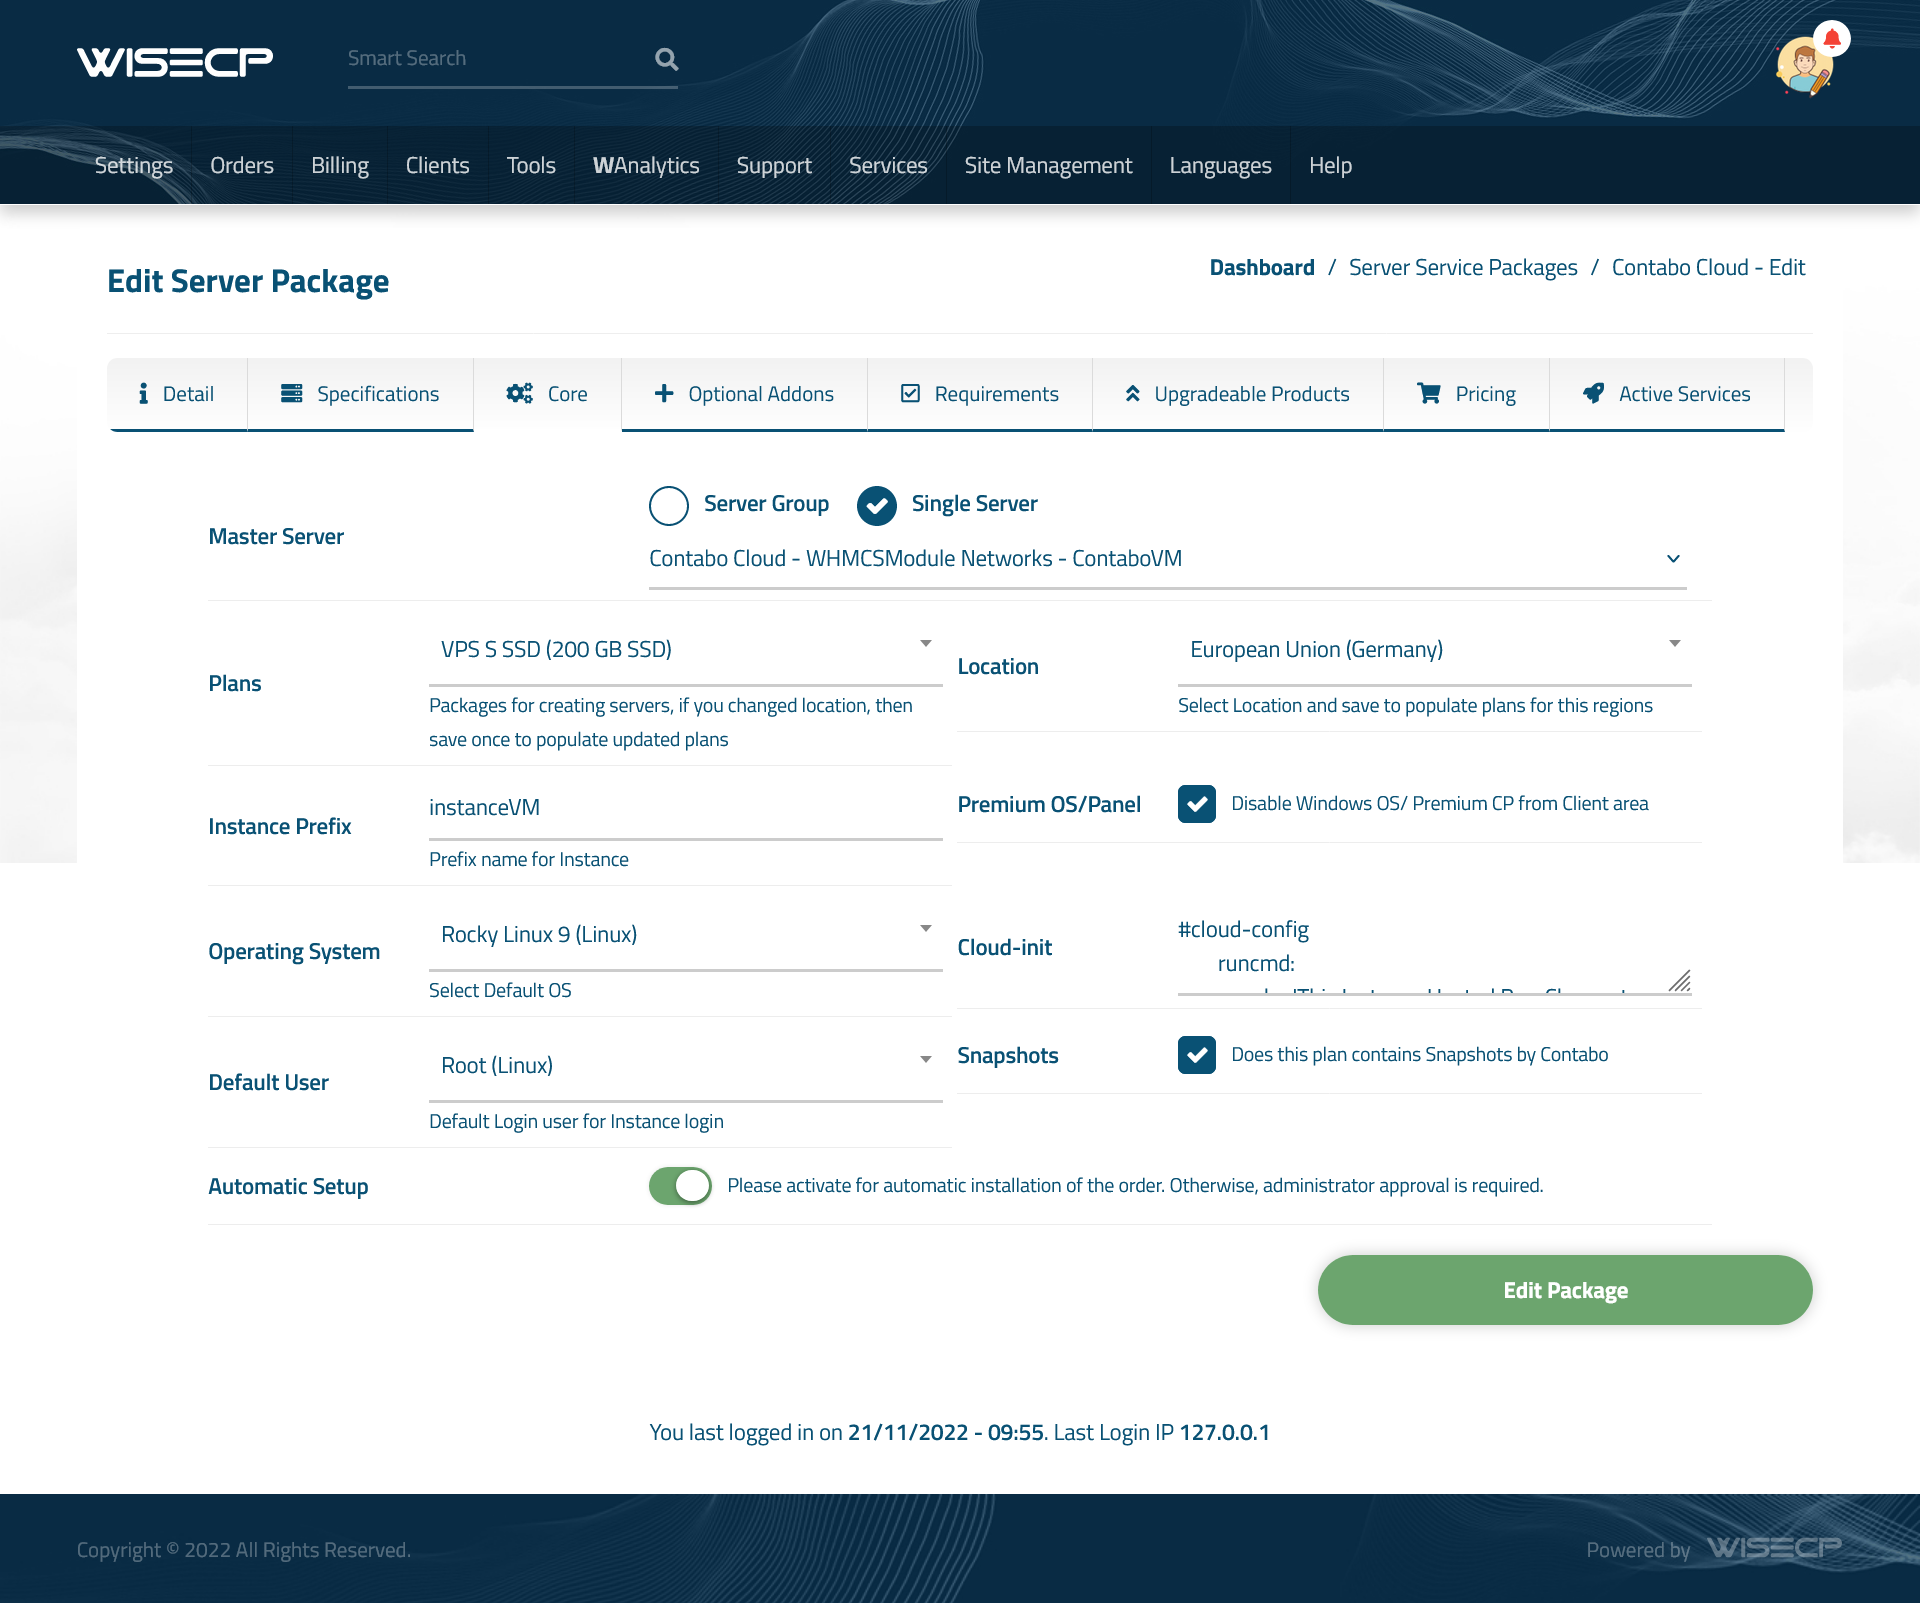The height and width of the screenshot is (1603, 1920).
Task: Toggle the Server Group radio button
Action: pyautogui.click(x=668, y=504)
